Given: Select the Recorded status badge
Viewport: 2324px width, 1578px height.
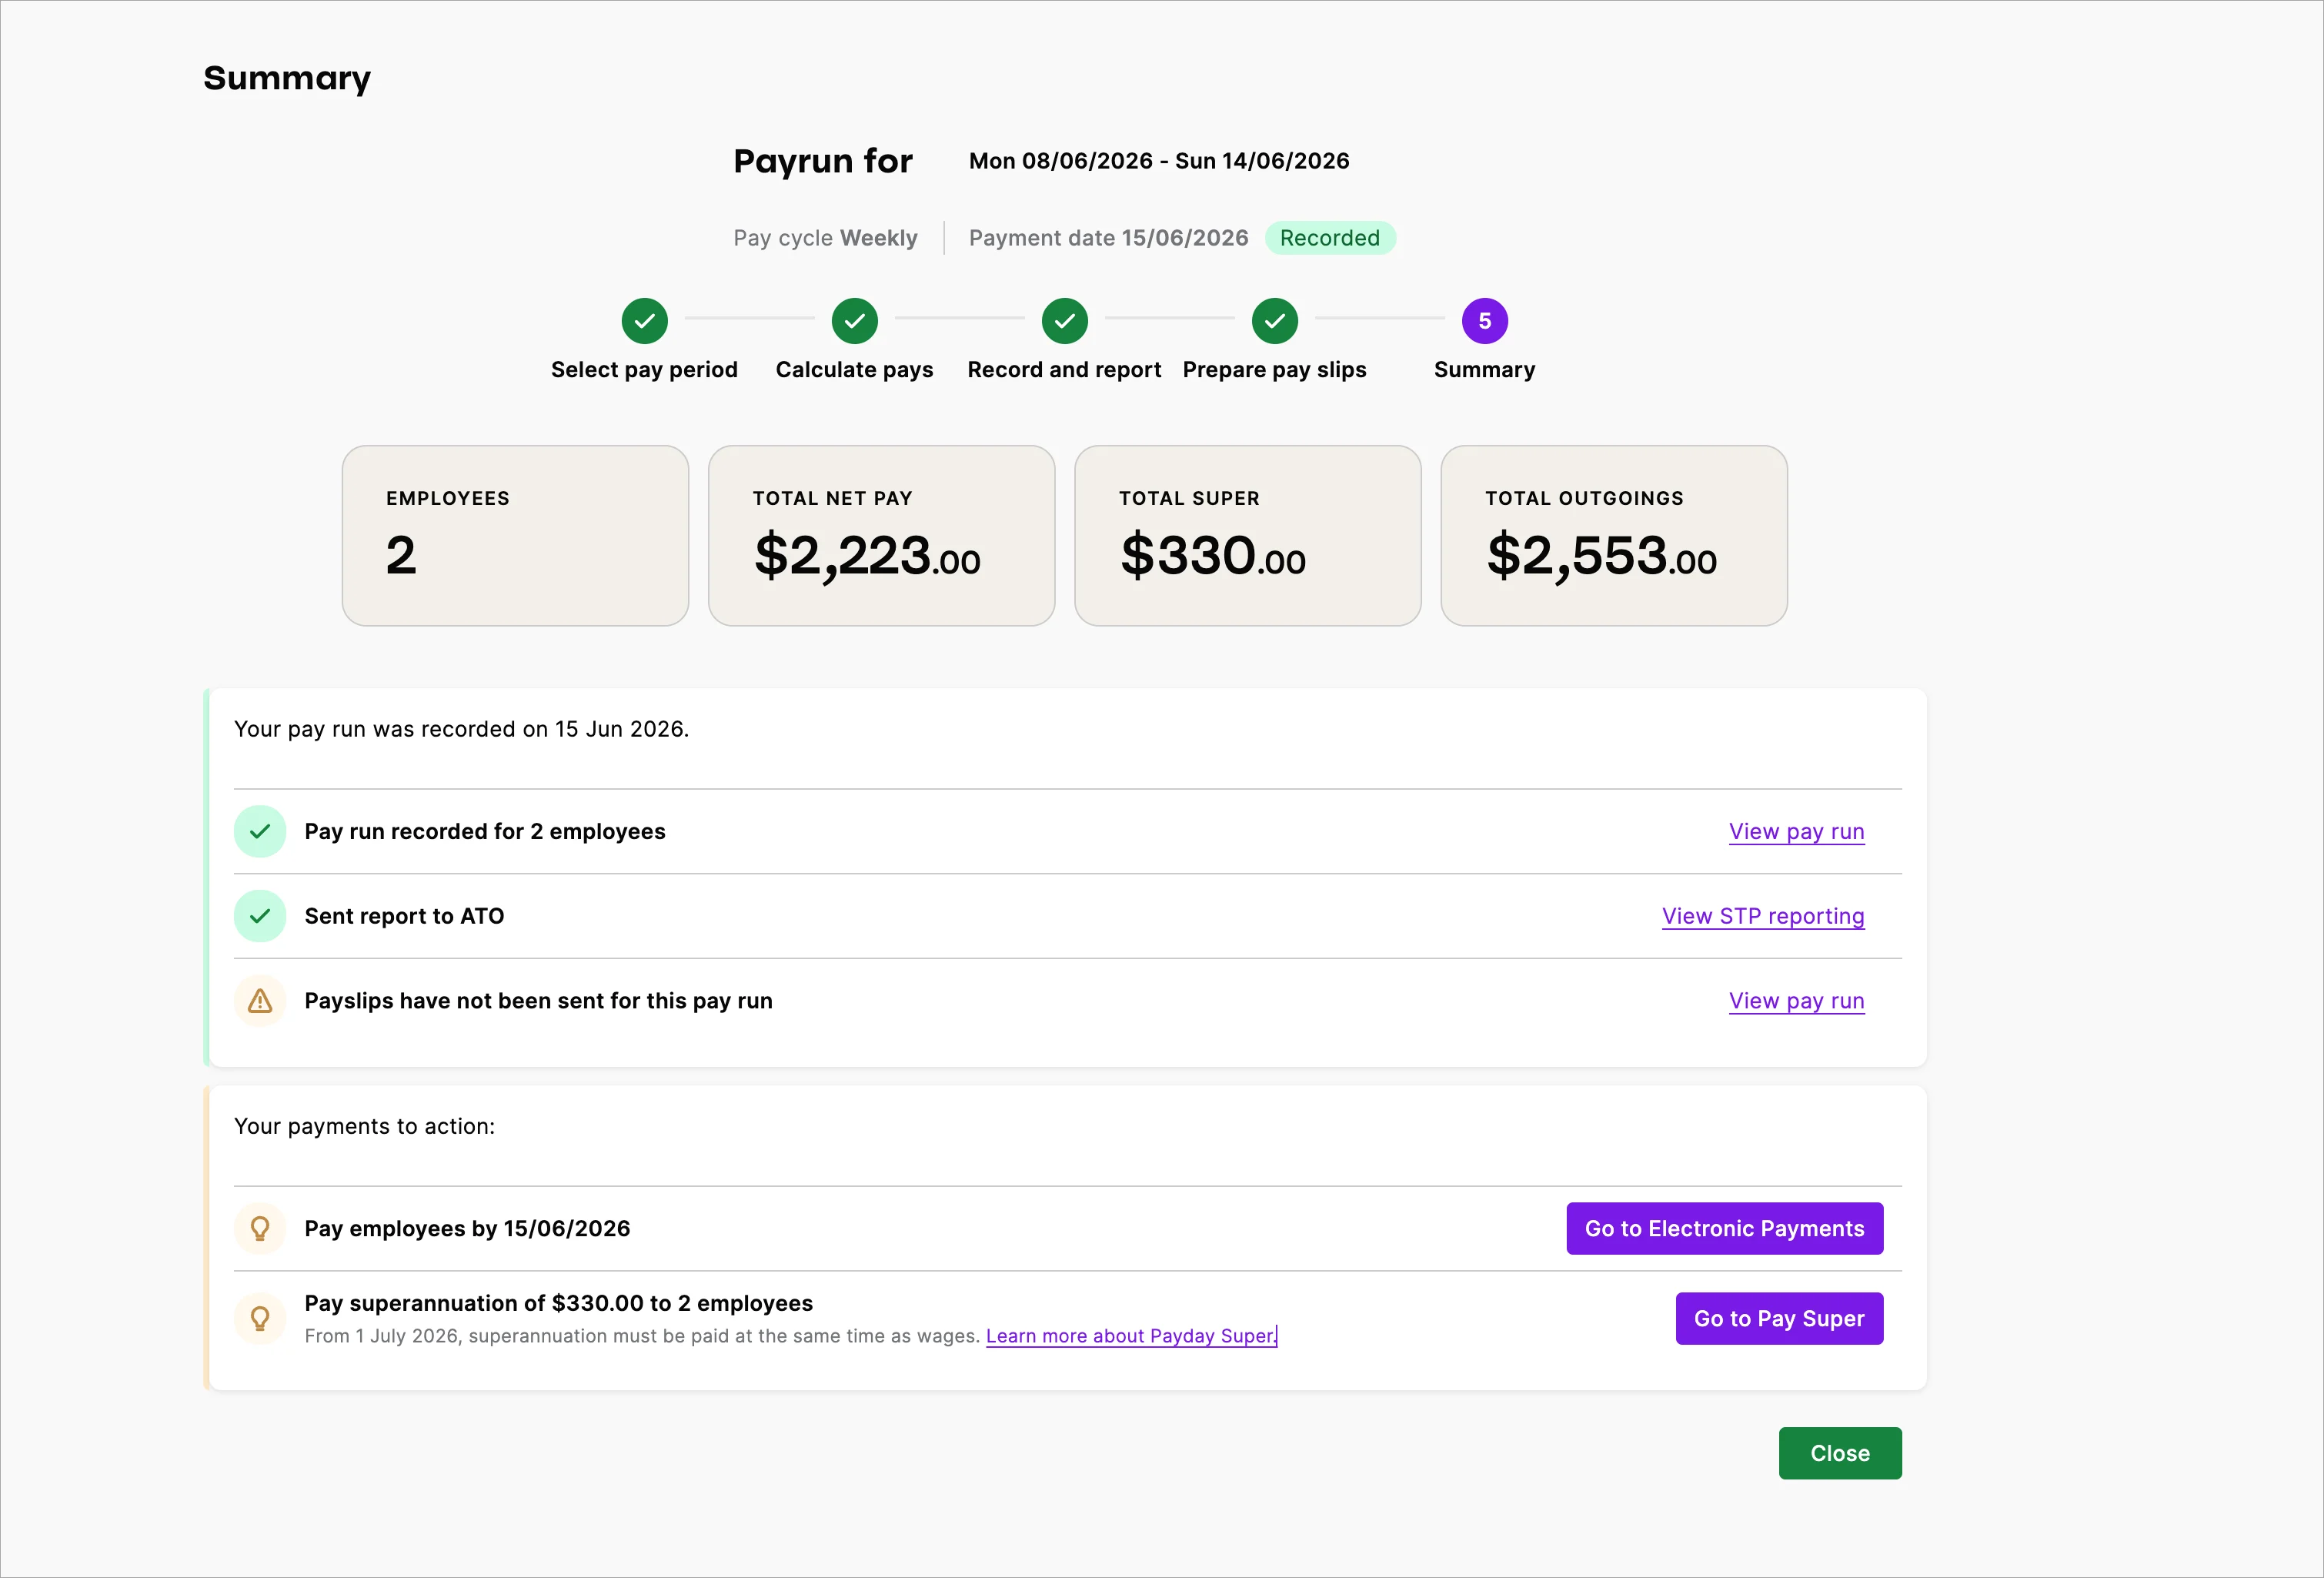Looking at the screenshot, I should 1330,238.
